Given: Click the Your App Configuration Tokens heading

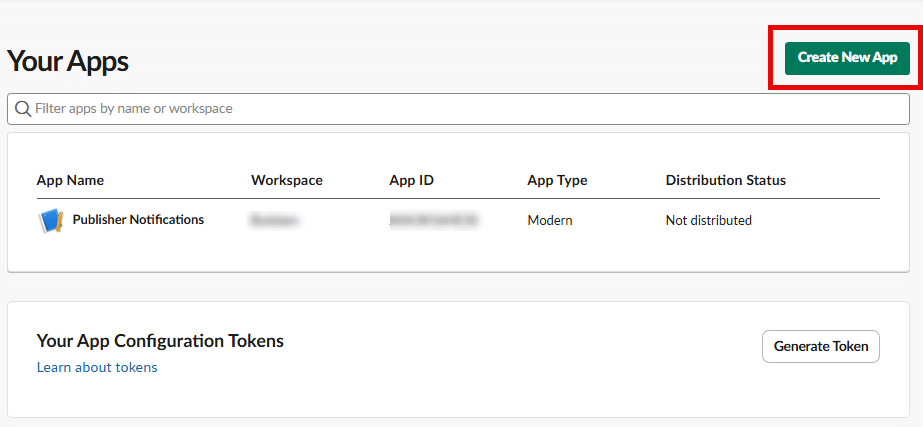Looking at the screenshot, I should (160, 341).
